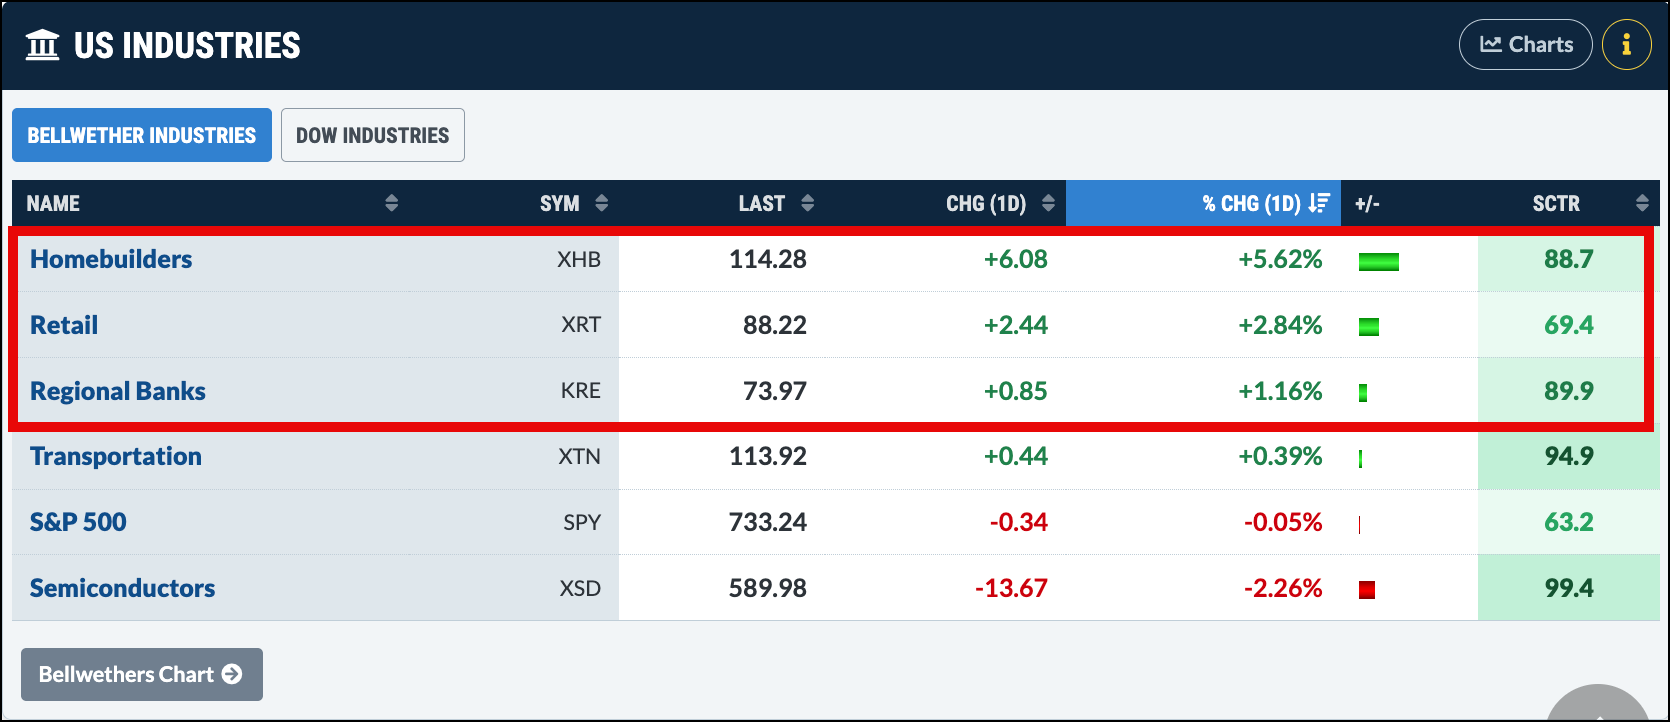Click the XTN symbol cell
Image resolution: width=1670 pixels, height=722 pixels.
coord(580,457)
